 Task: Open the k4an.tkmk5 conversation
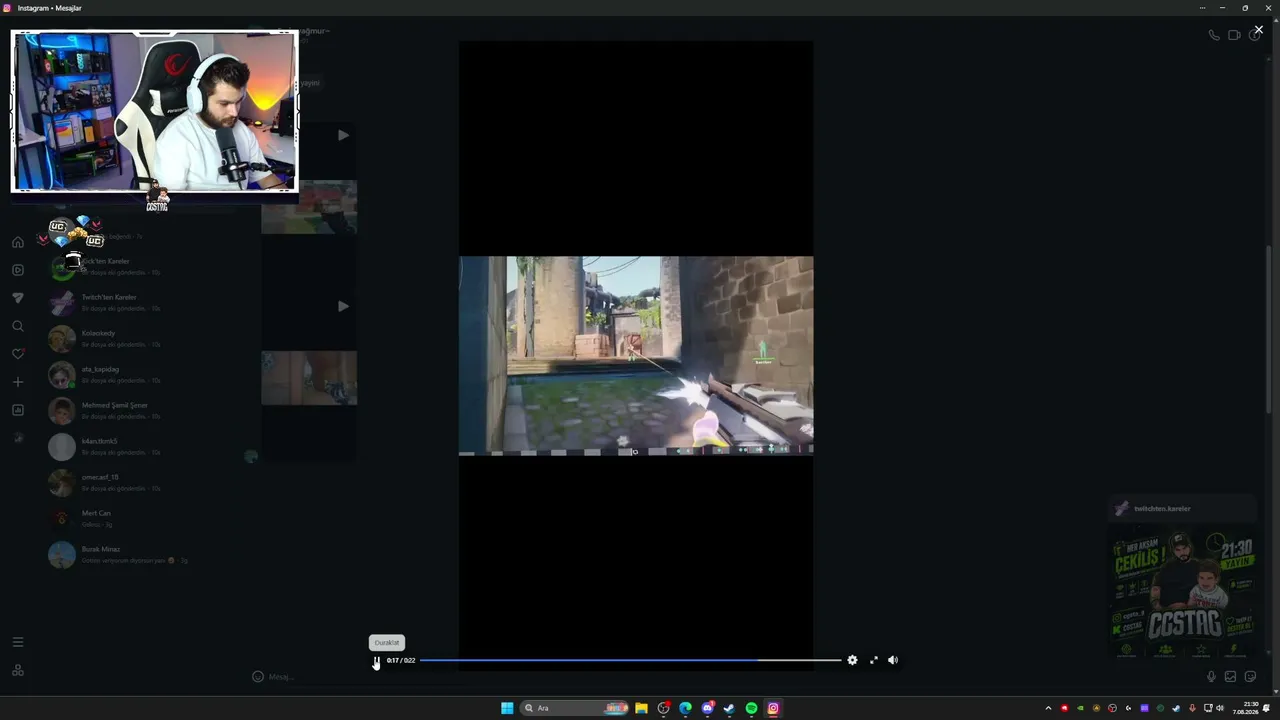140,447
